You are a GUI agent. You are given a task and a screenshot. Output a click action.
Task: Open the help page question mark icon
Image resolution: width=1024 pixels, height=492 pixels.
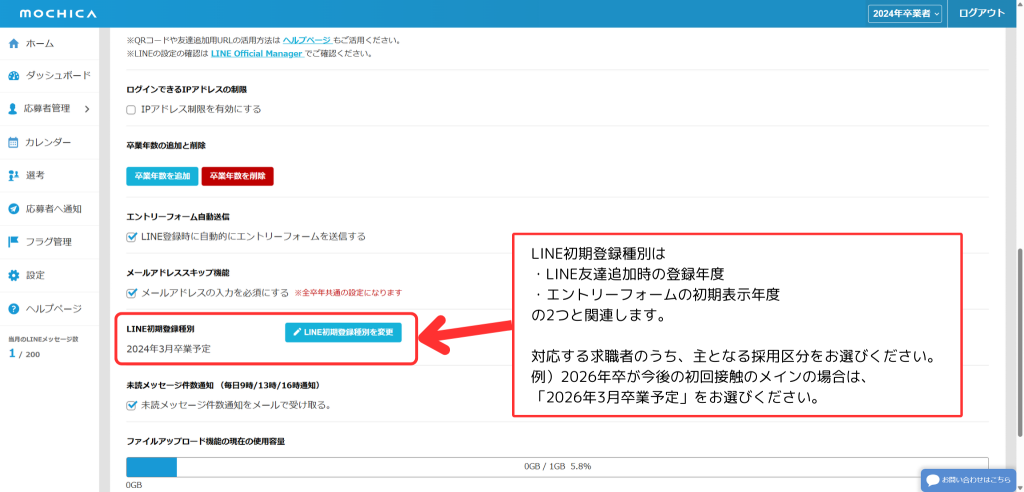[x=14, y=309]
